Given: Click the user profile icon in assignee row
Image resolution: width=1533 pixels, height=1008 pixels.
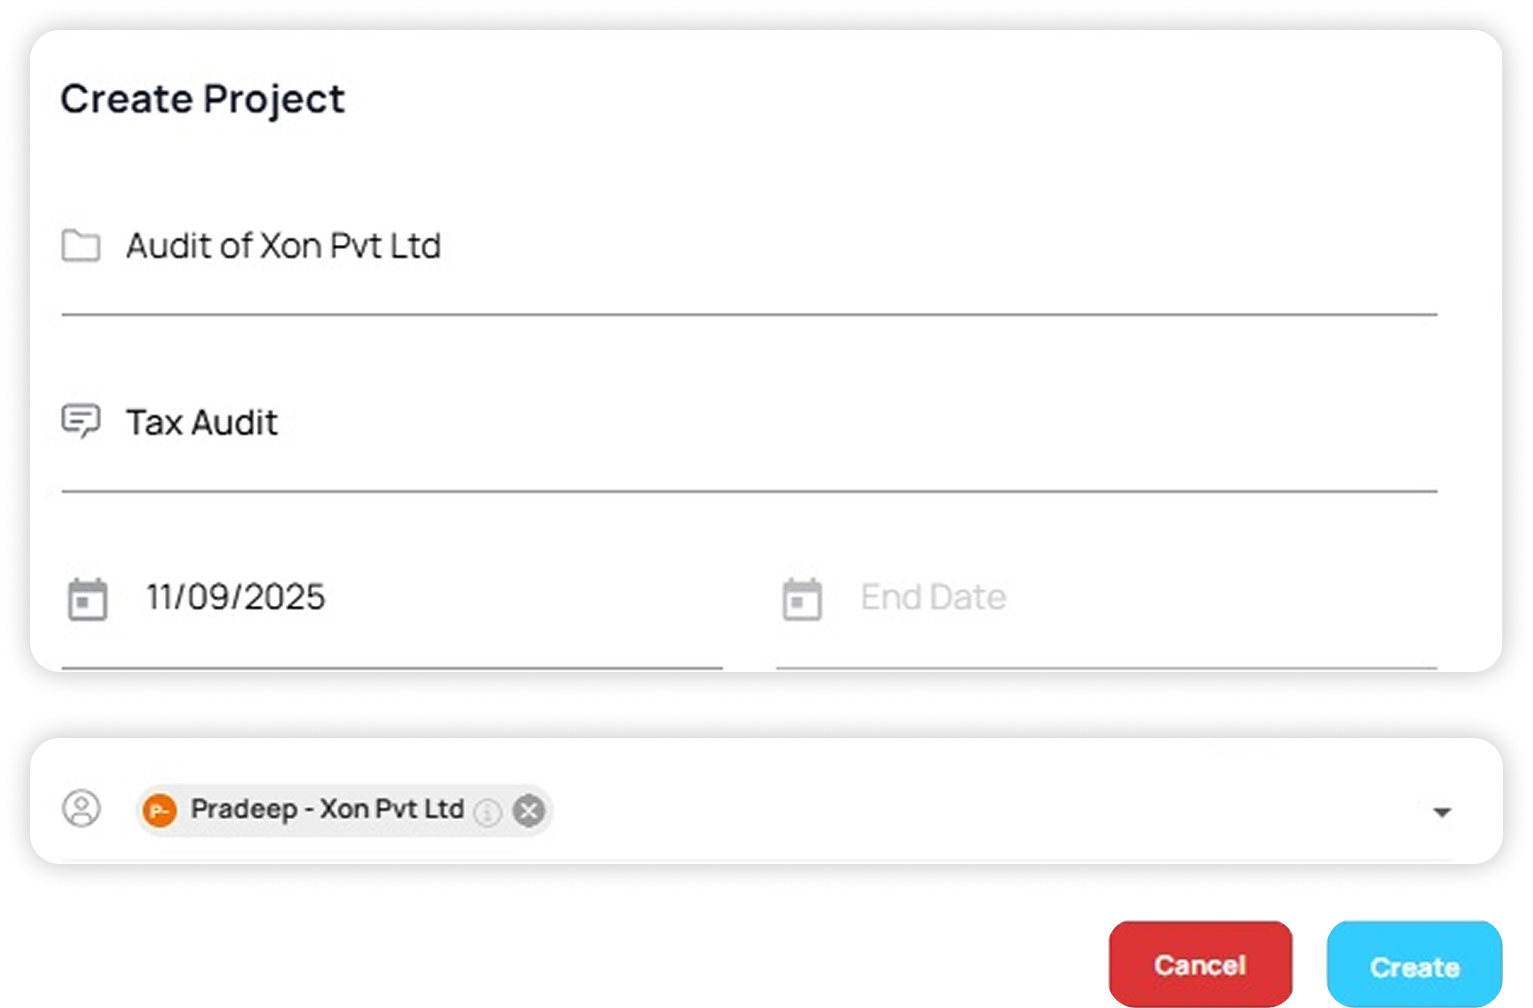Looking at the screenshot, I should pyautogui.click(x=81, y=808).
